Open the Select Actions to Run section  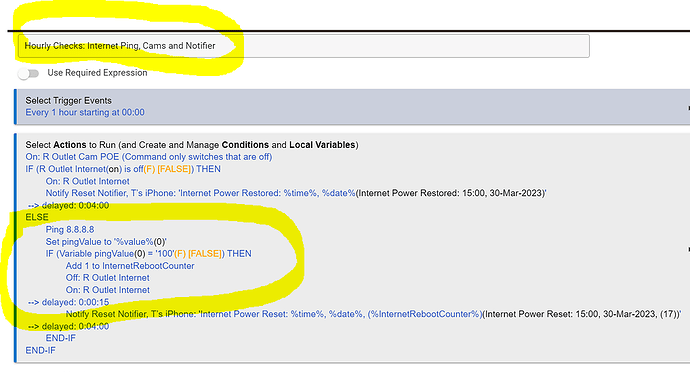352,248
